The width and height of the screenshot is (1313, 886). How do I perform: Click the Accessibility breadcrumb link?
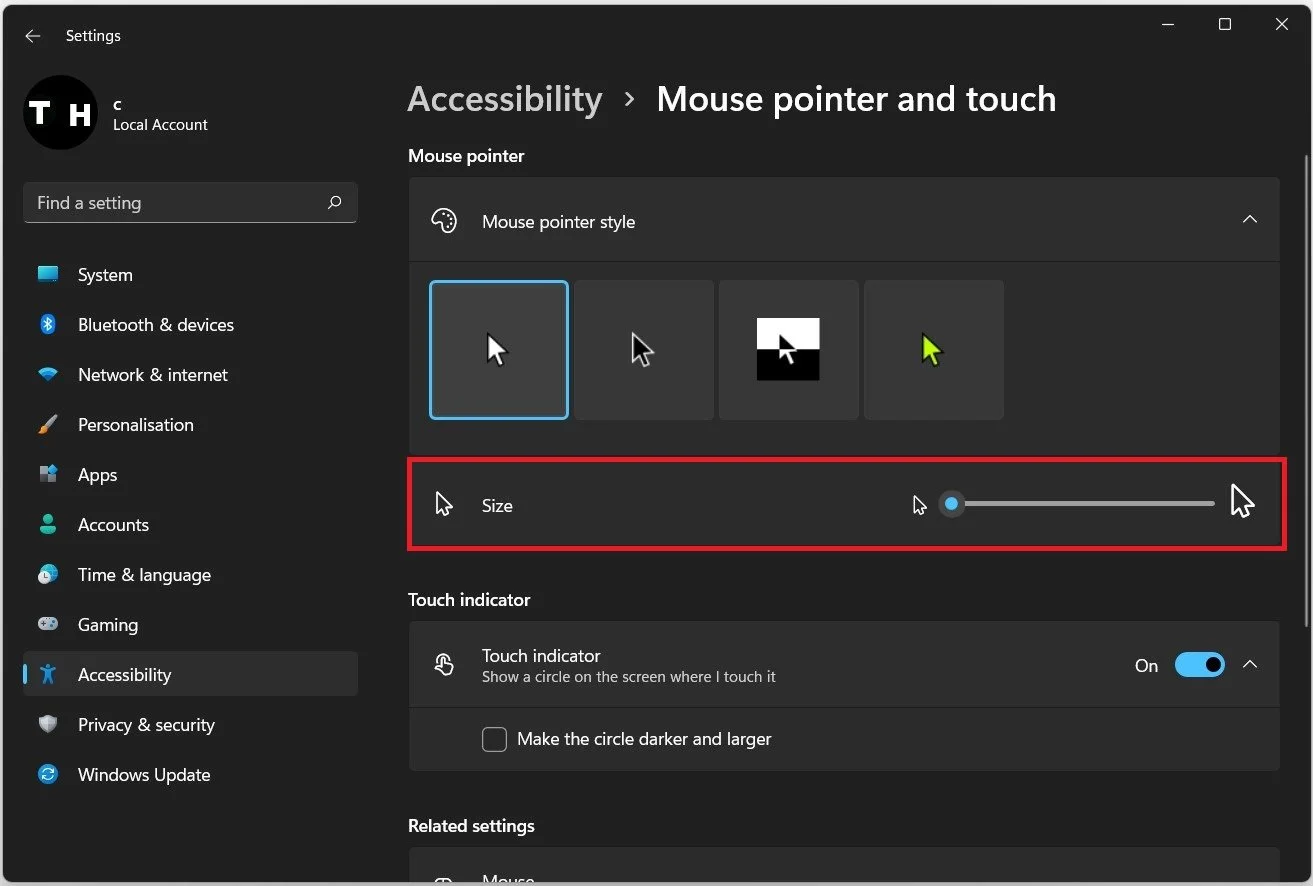[505, 99]
